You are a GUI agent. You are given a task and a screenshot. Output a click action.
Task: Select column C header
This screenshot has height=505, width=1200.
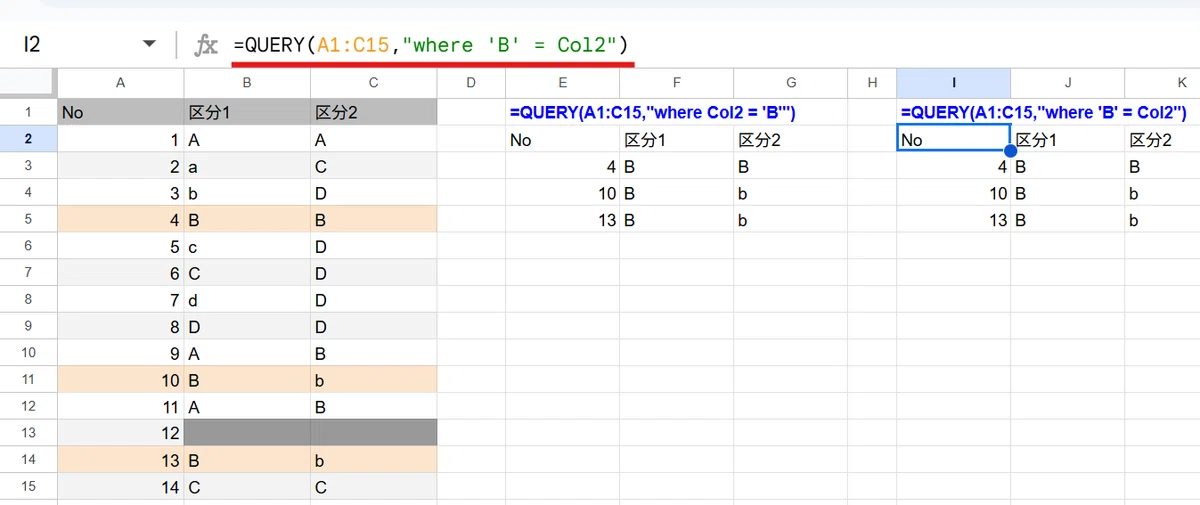click(x=374, y=83)
